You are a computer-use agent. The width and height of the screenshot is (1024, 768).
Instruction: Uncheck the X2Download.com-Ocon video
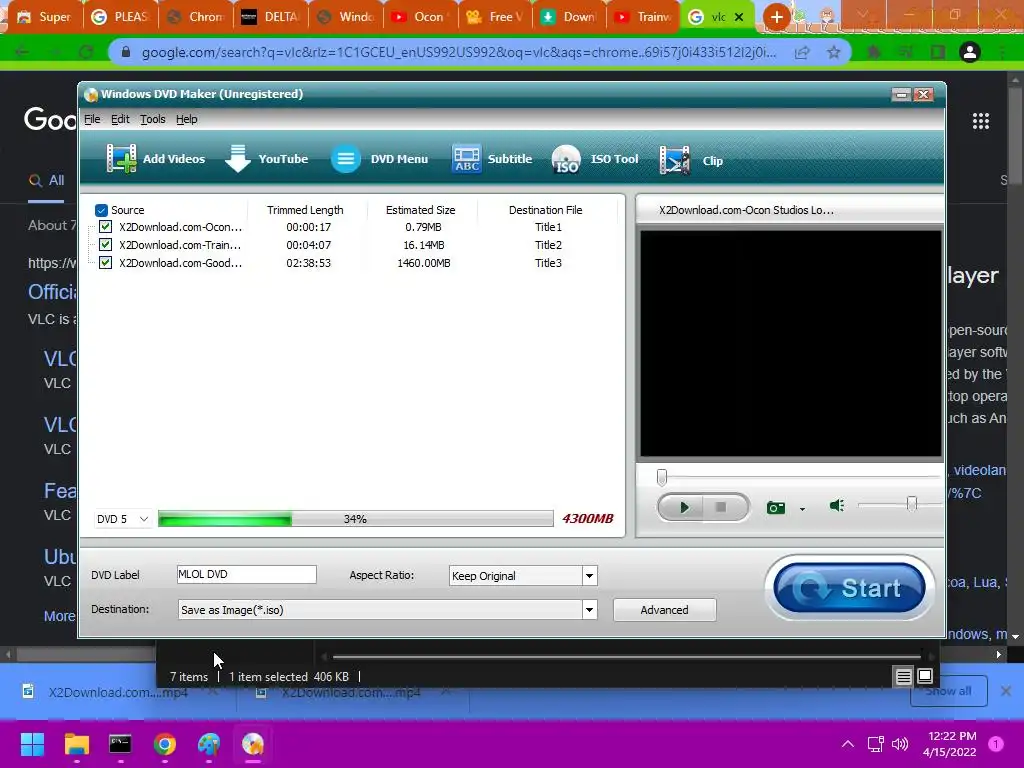[x=105, y=227]
